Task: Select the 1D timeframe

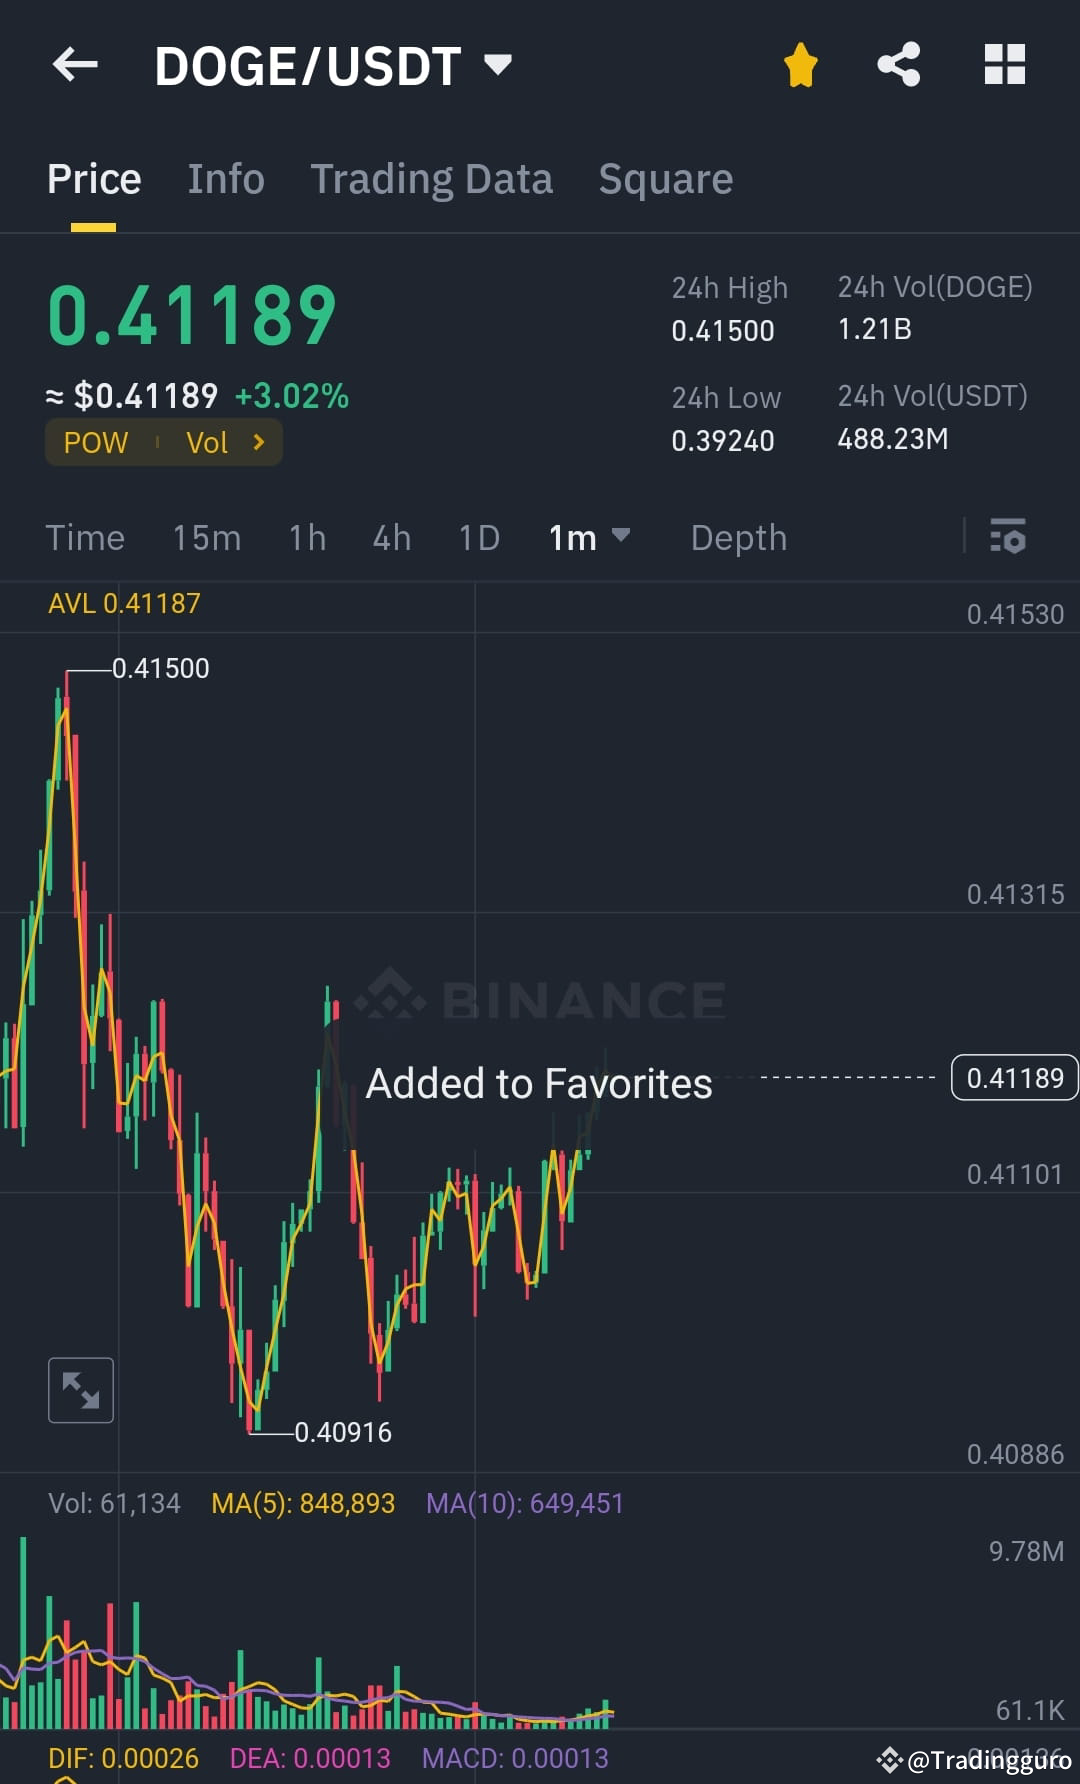Action: [478, 538]
